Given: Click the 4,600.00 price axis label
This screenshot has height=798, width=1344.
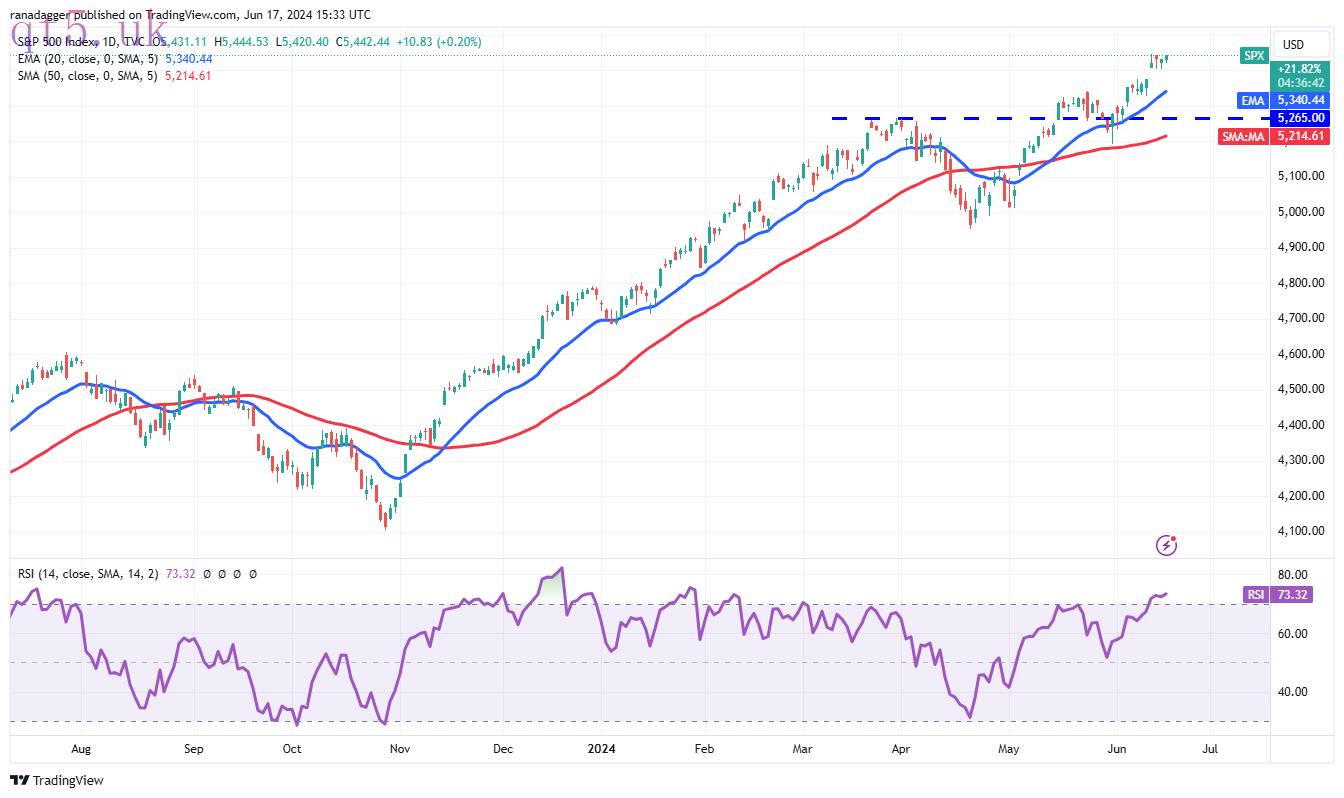Looking at the screenshot, I should 1300,353.
